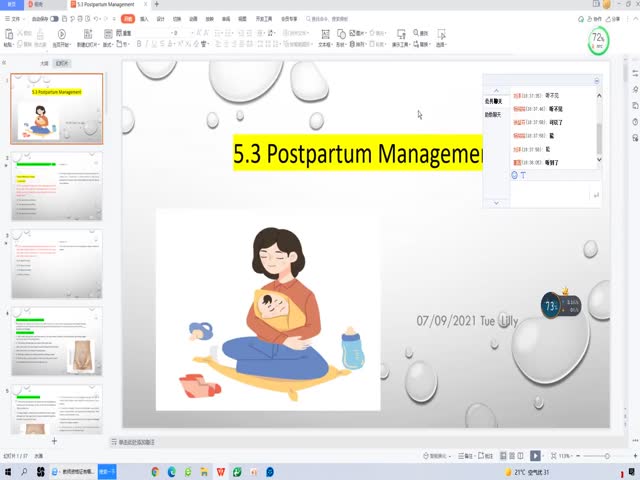Click the Increase font size icon

[x=199, y=33]
